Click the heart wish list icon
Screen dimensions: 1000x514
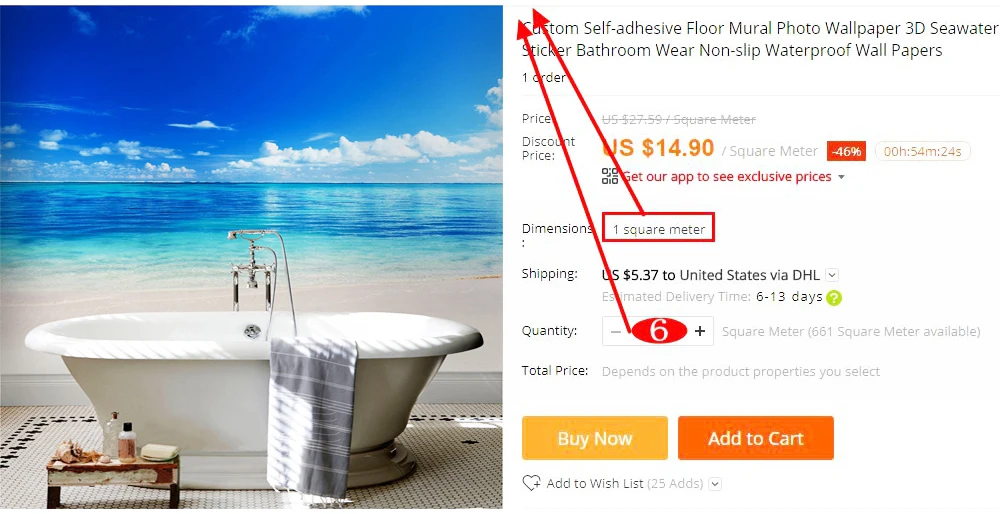[531, 483]
